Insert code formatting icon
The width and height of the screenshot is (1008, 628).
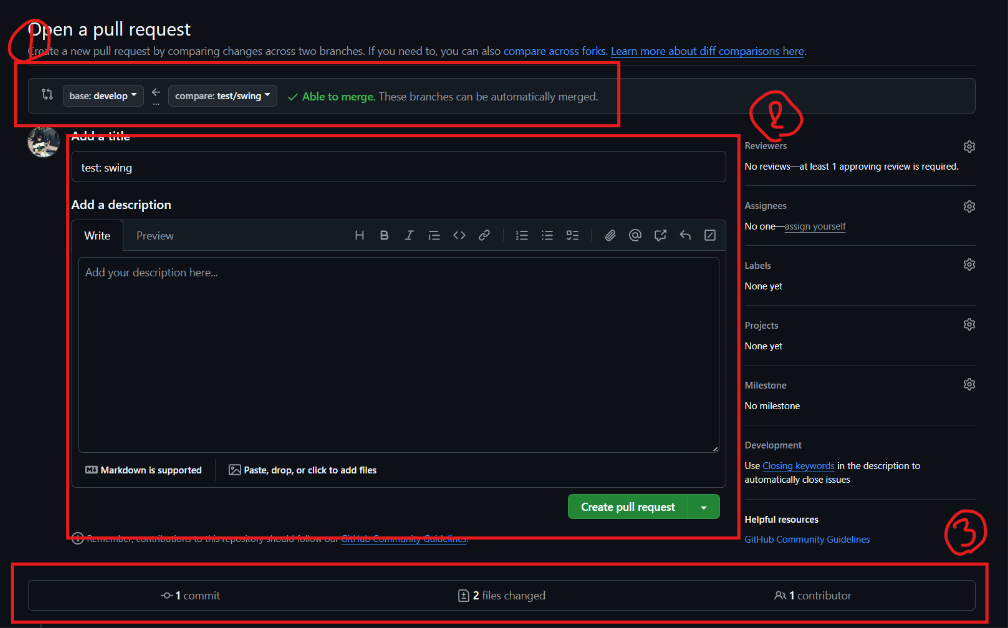point(459,235)
